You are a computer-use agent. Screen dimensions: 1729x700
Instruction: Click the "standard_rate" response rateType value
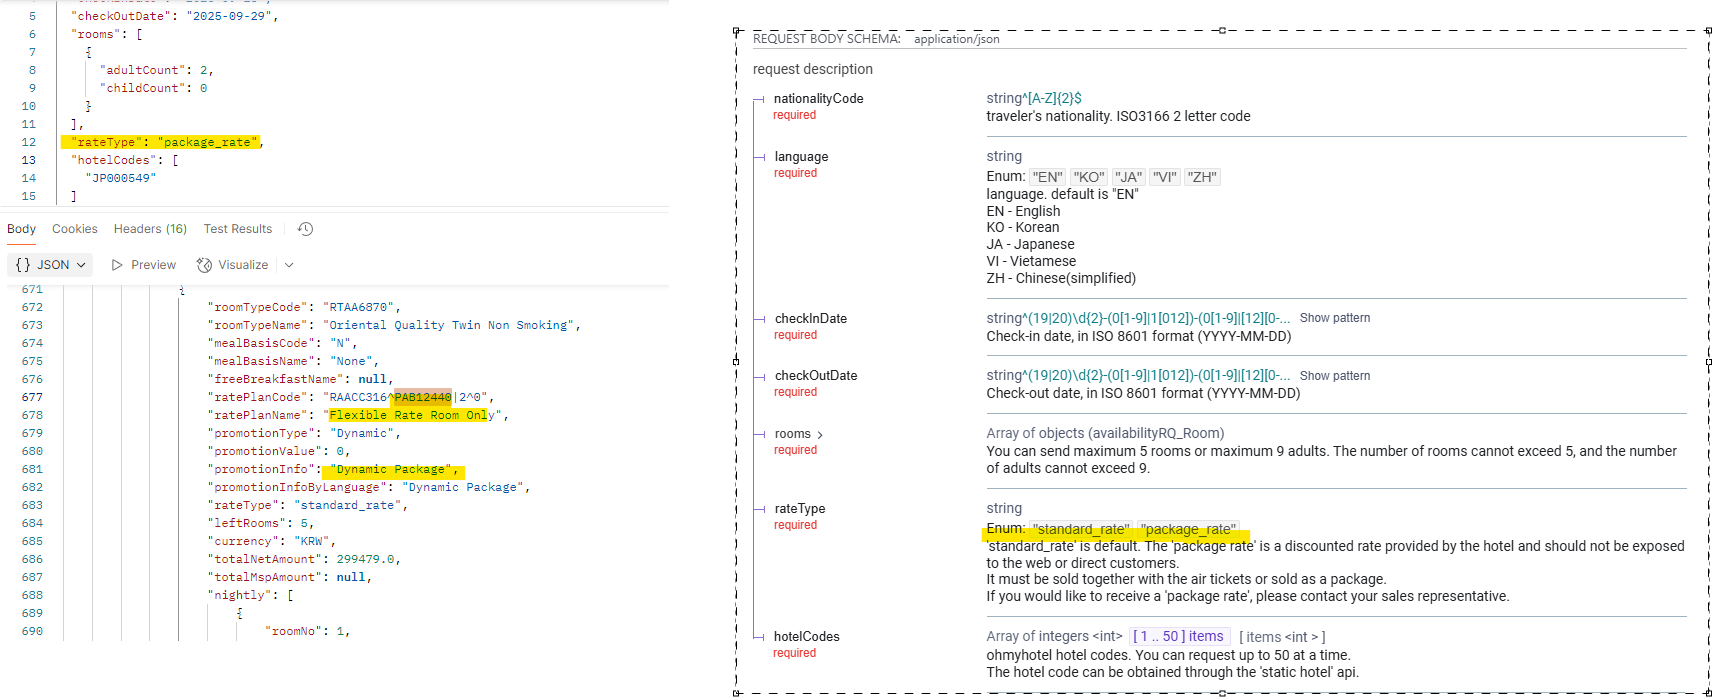click(347, 505)
